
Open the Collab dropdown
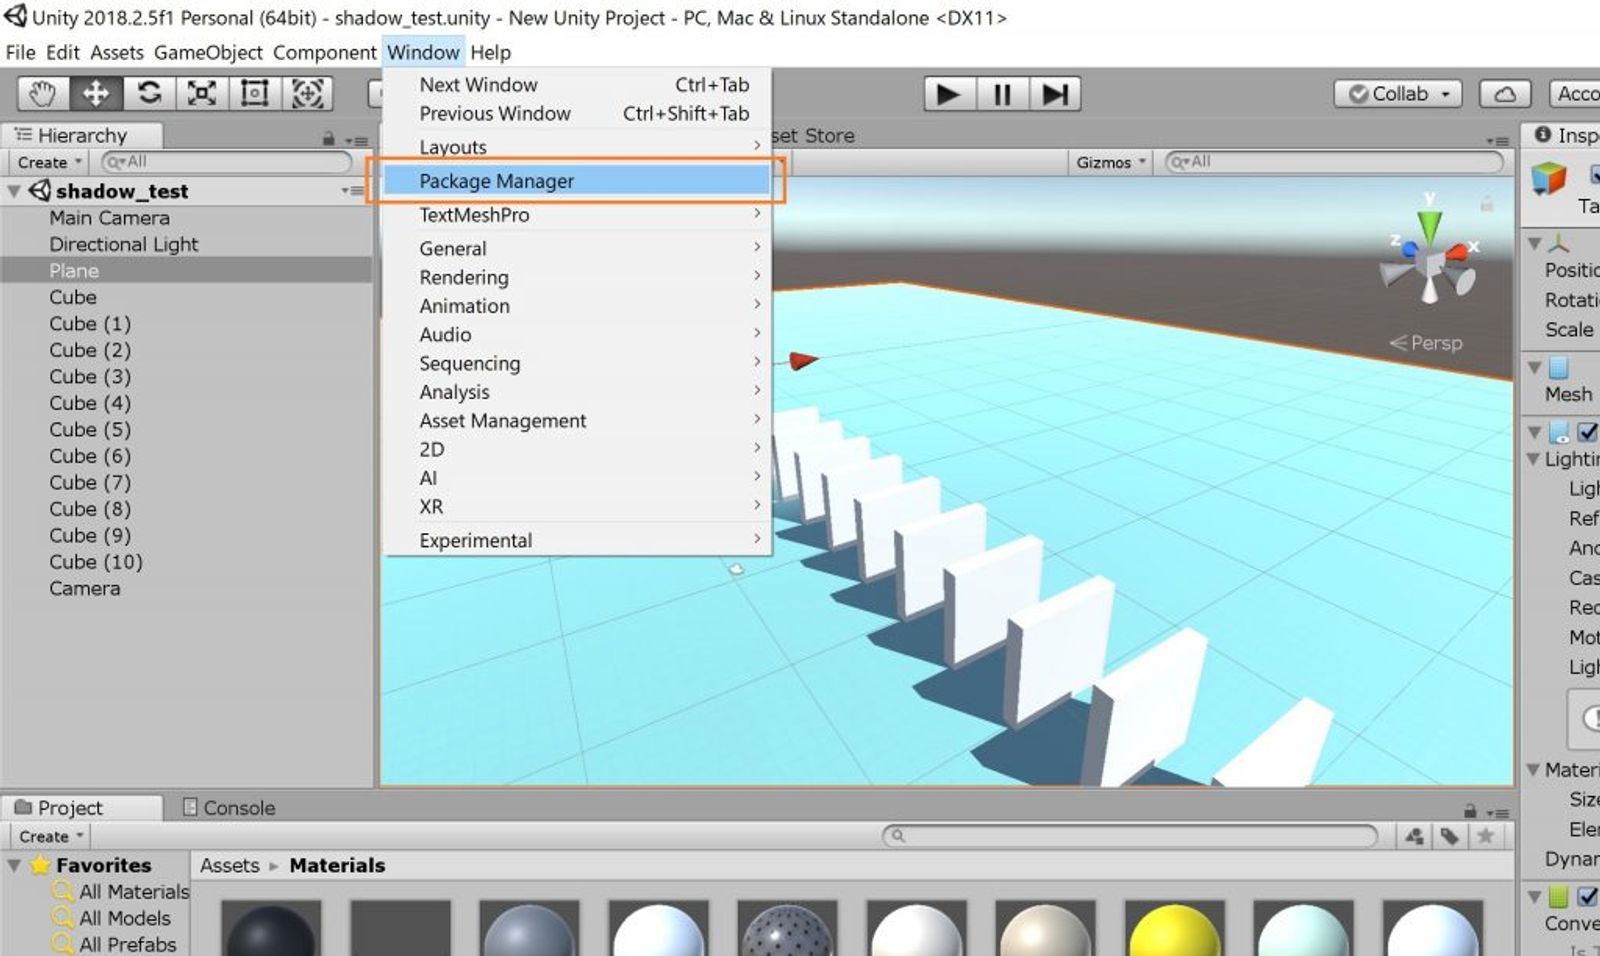[x=1398, y=94]
